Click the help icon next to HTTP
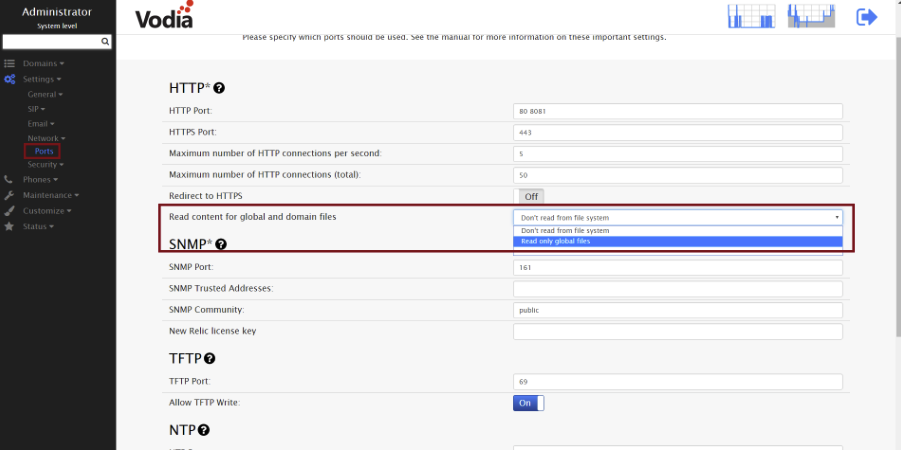The width and height of the screenshot is (901, 452). (x=219, y=88)
